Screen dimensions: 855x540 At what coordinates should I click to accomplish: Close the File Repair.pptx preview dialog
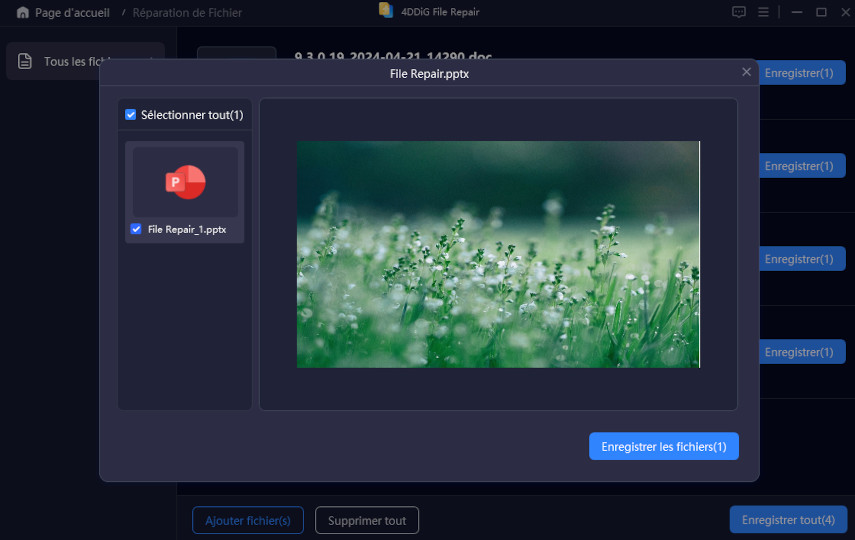point(746,72)
